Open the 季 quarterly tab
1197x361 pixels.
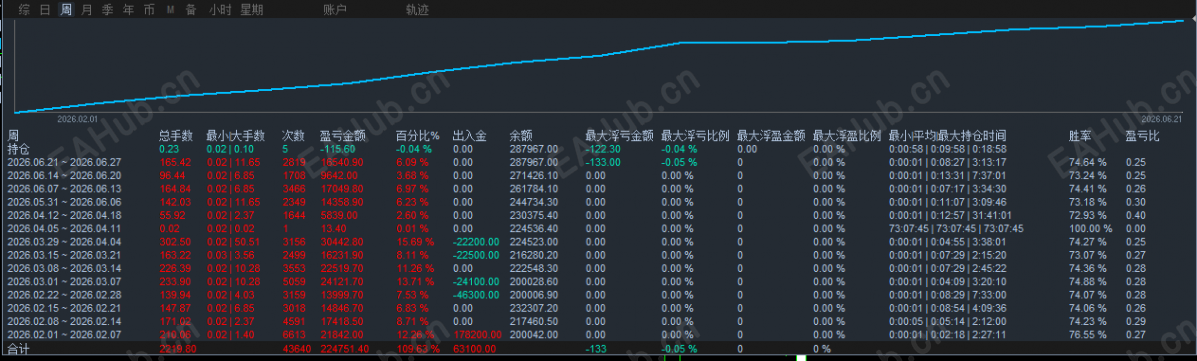[x=108, y=10]
